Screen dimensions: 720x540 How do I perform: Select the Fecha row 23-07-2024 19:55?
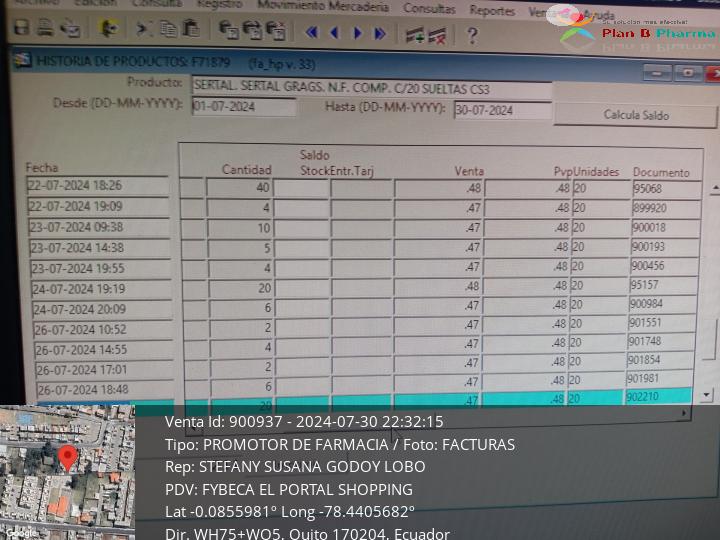(x=101, y=268)
